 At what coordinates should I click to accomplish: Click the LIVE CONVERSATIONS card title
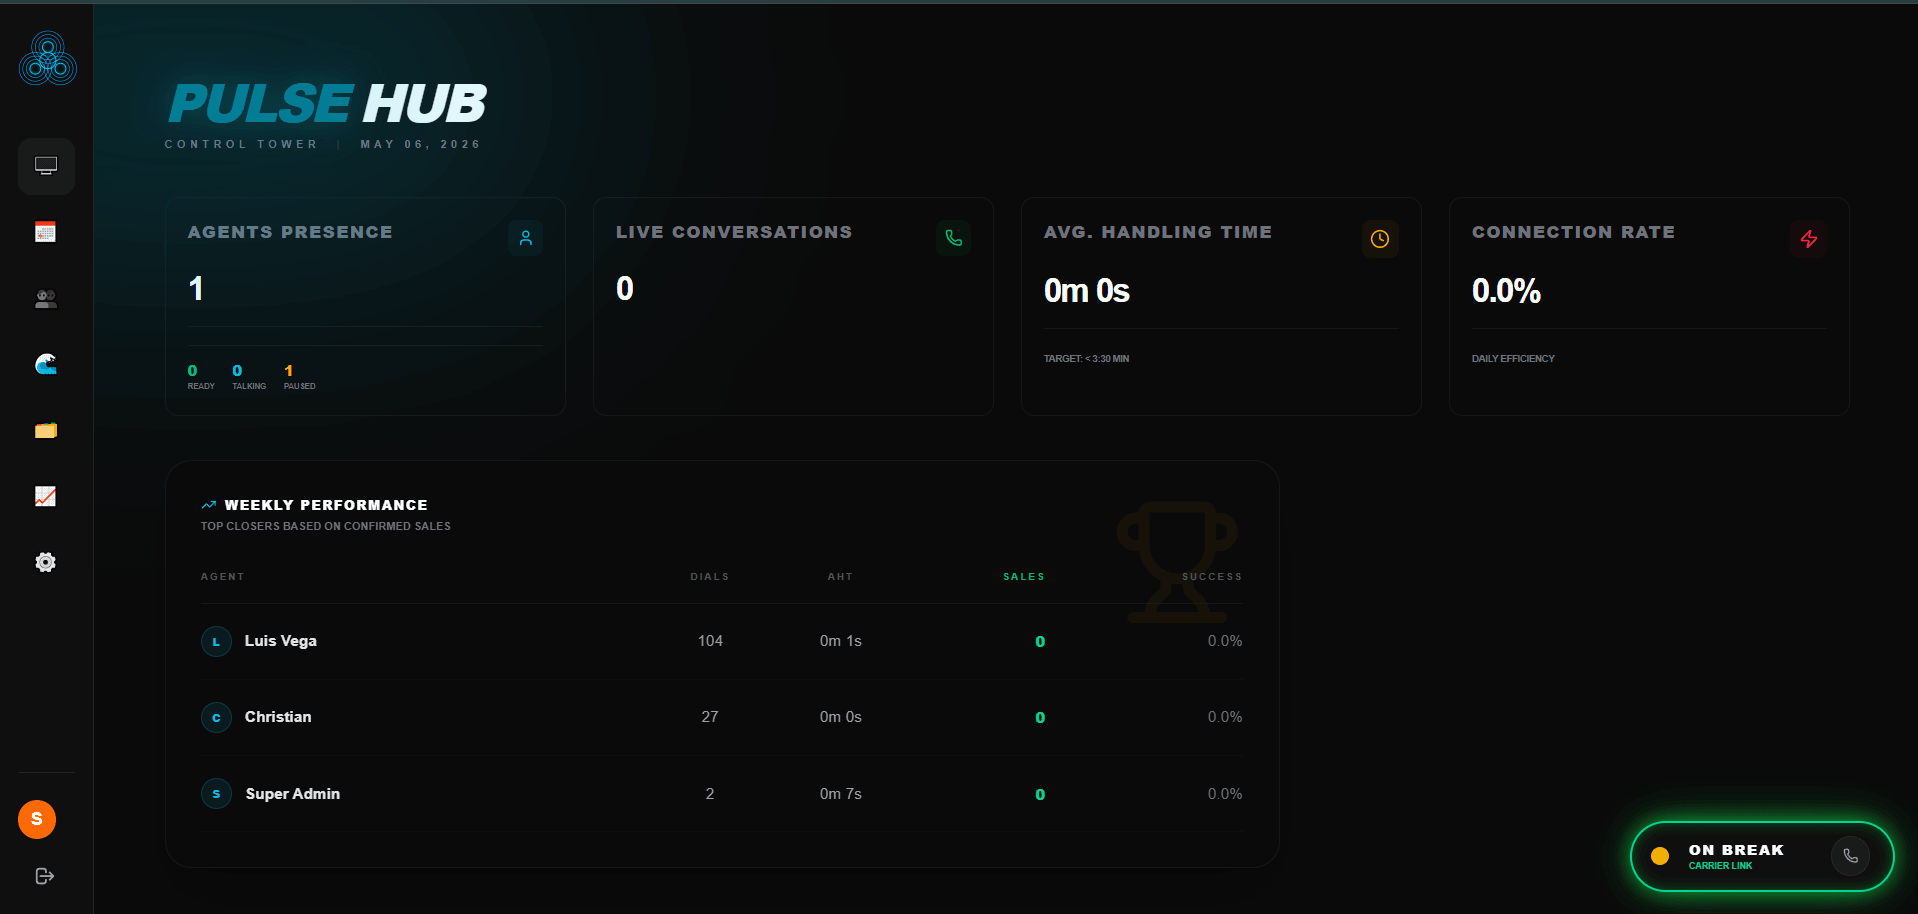734,232
